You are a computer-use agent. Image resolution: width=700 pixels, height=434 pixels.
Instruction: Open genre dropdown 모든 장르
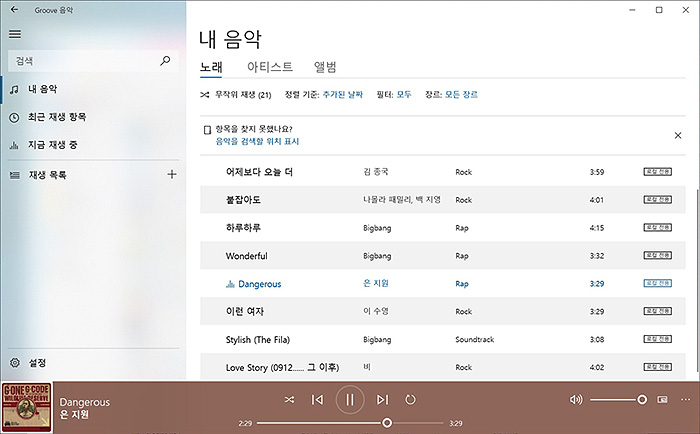[461, 94]
